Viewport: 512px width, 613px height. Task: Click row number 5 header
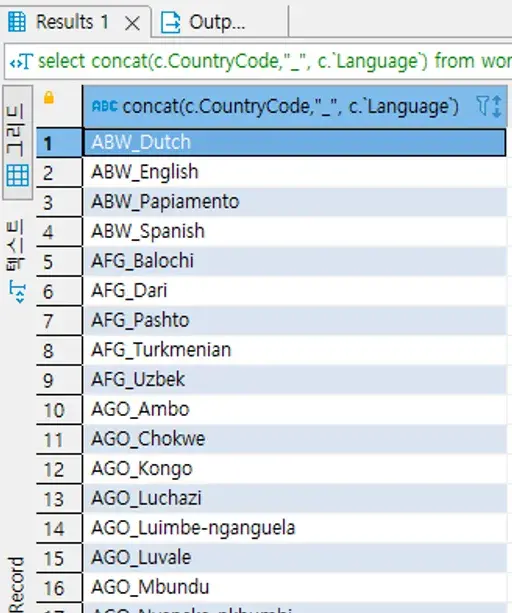click(x=59, y=262)
